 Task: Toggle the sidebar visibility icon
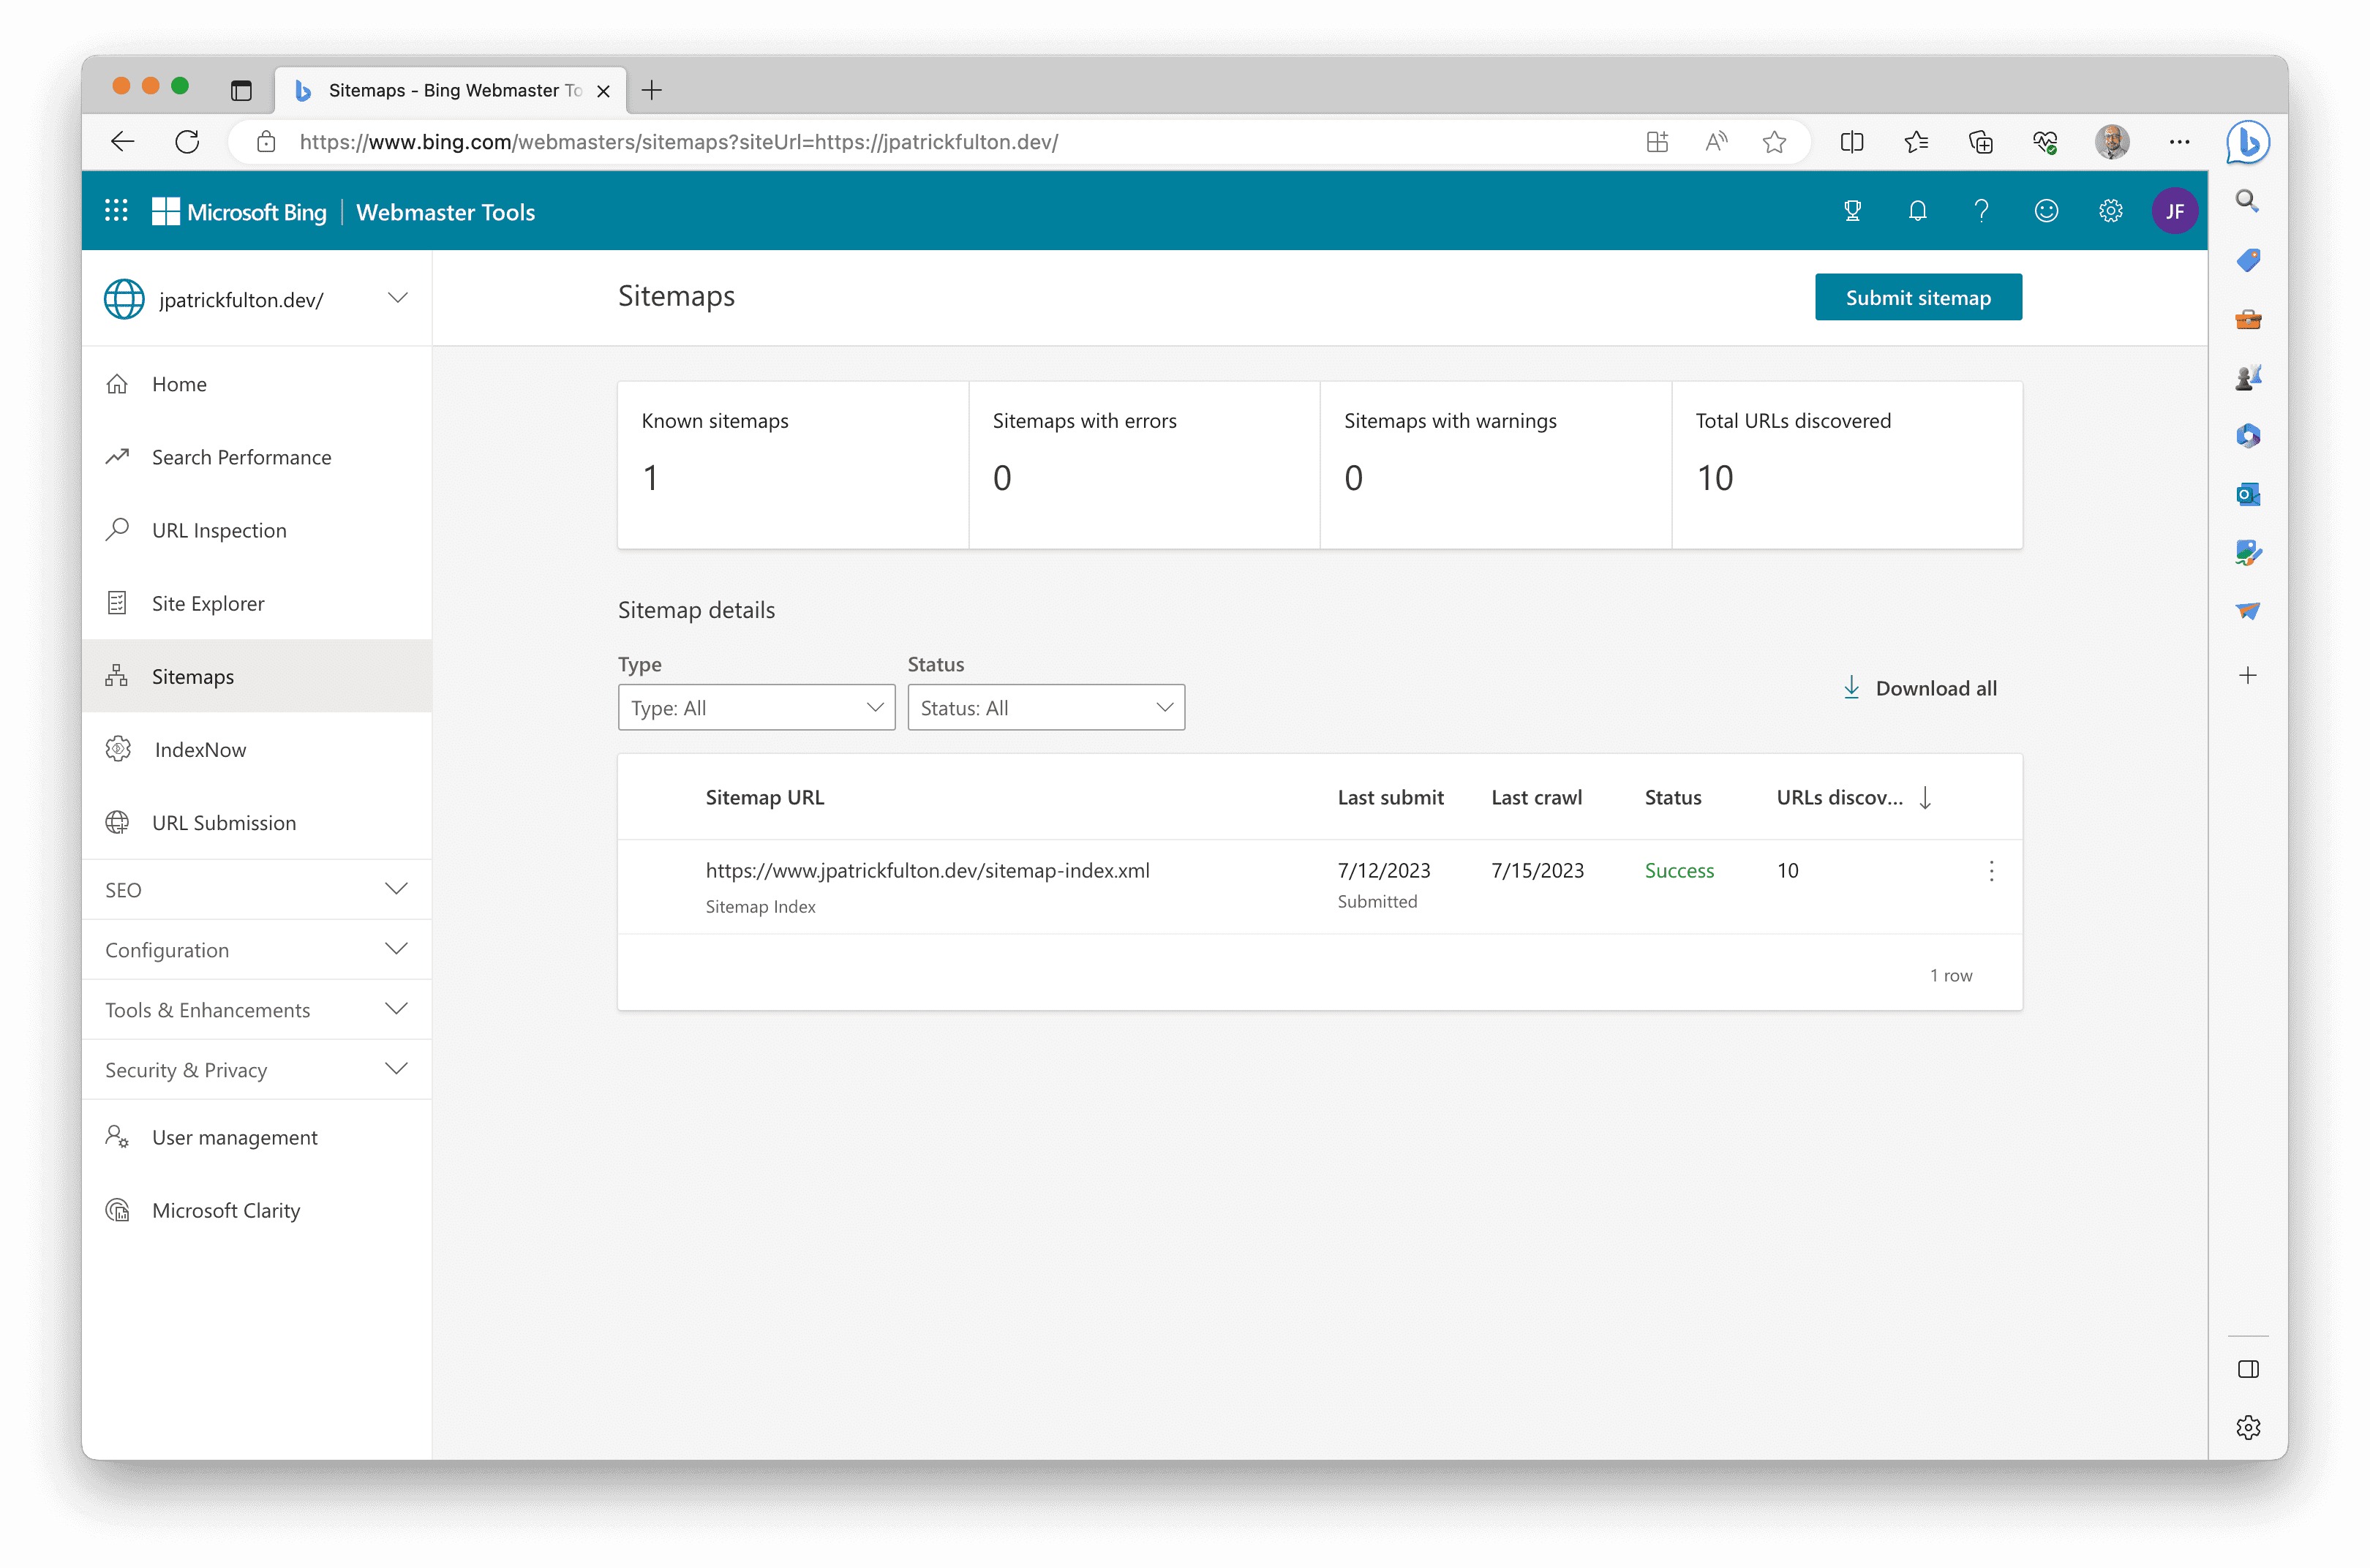click(x=2248, y=1369)
